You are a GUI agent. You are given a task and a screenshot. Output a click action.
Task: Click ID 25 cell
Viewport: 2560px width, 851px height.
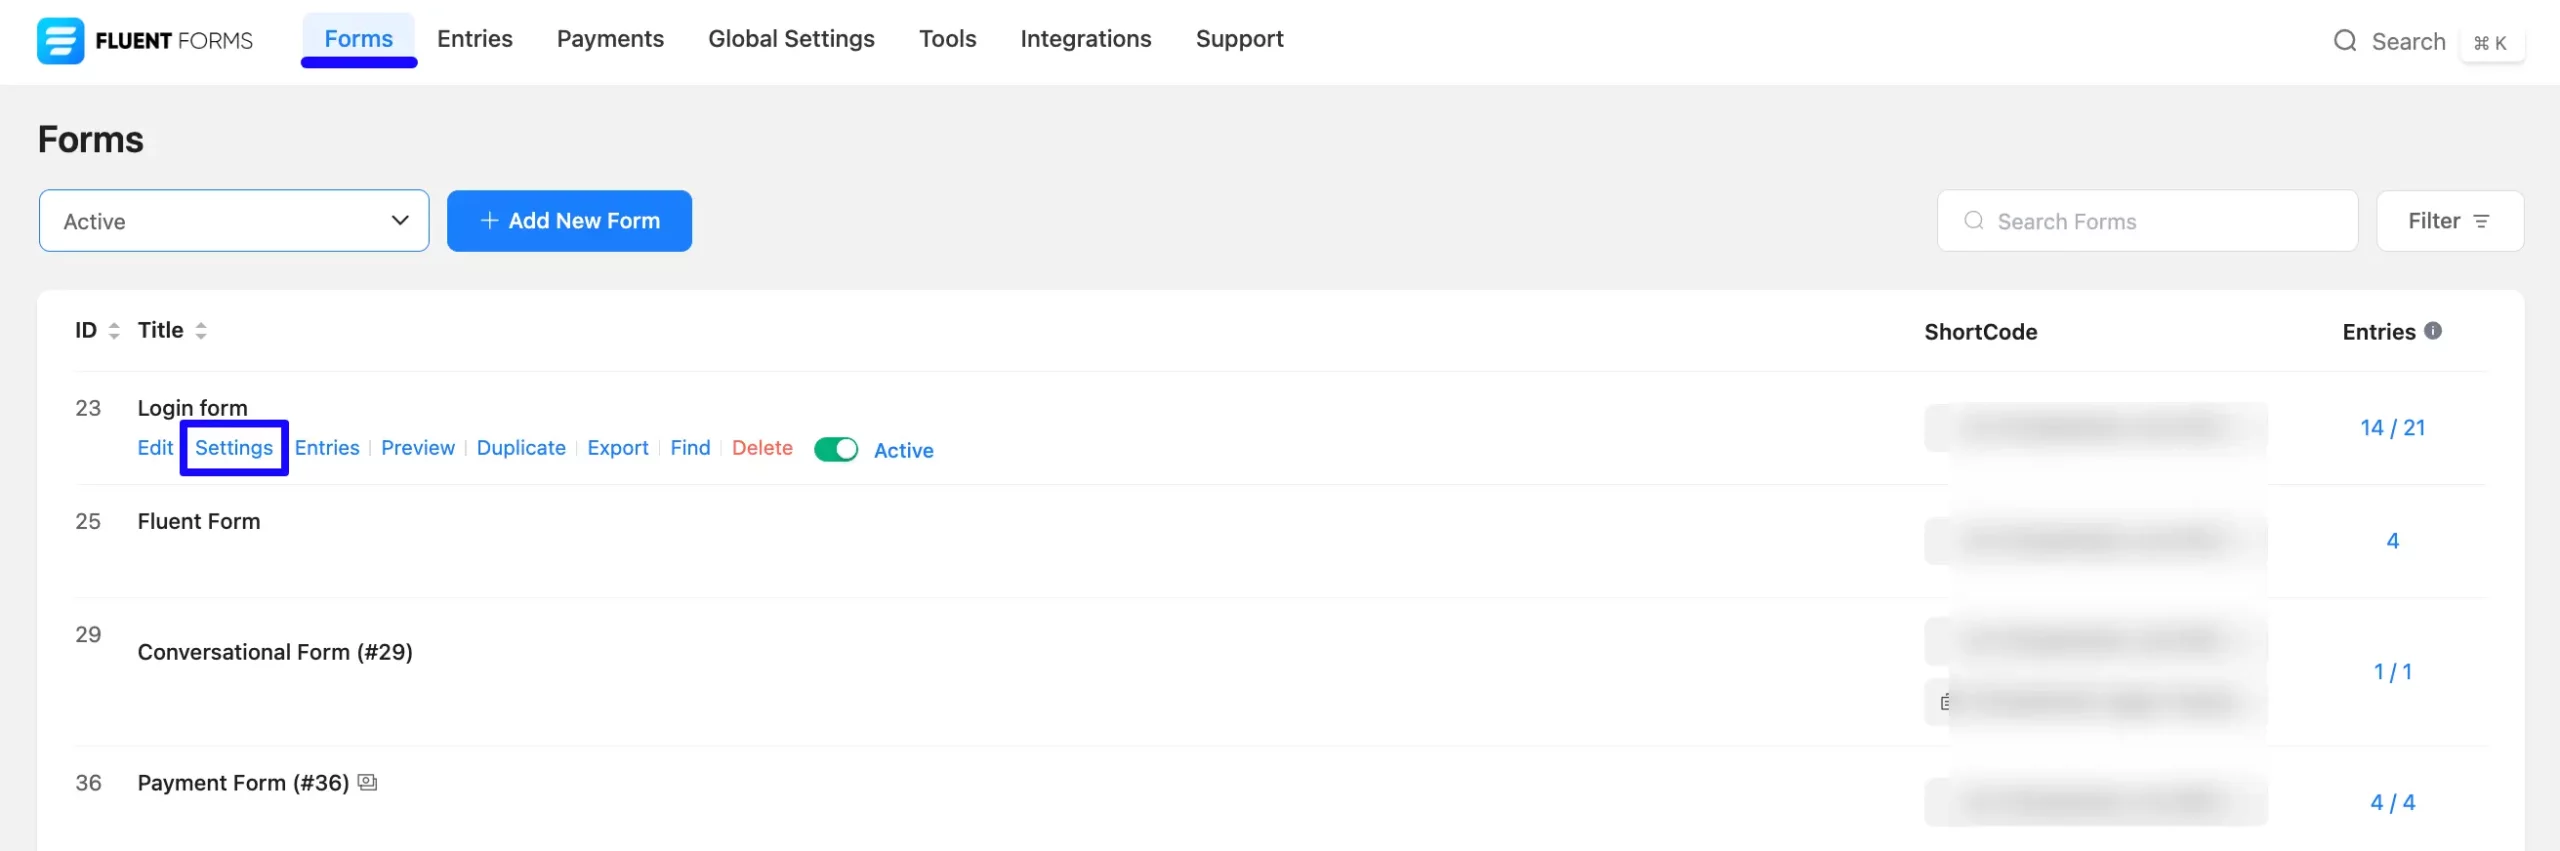(x=88, y=521)
